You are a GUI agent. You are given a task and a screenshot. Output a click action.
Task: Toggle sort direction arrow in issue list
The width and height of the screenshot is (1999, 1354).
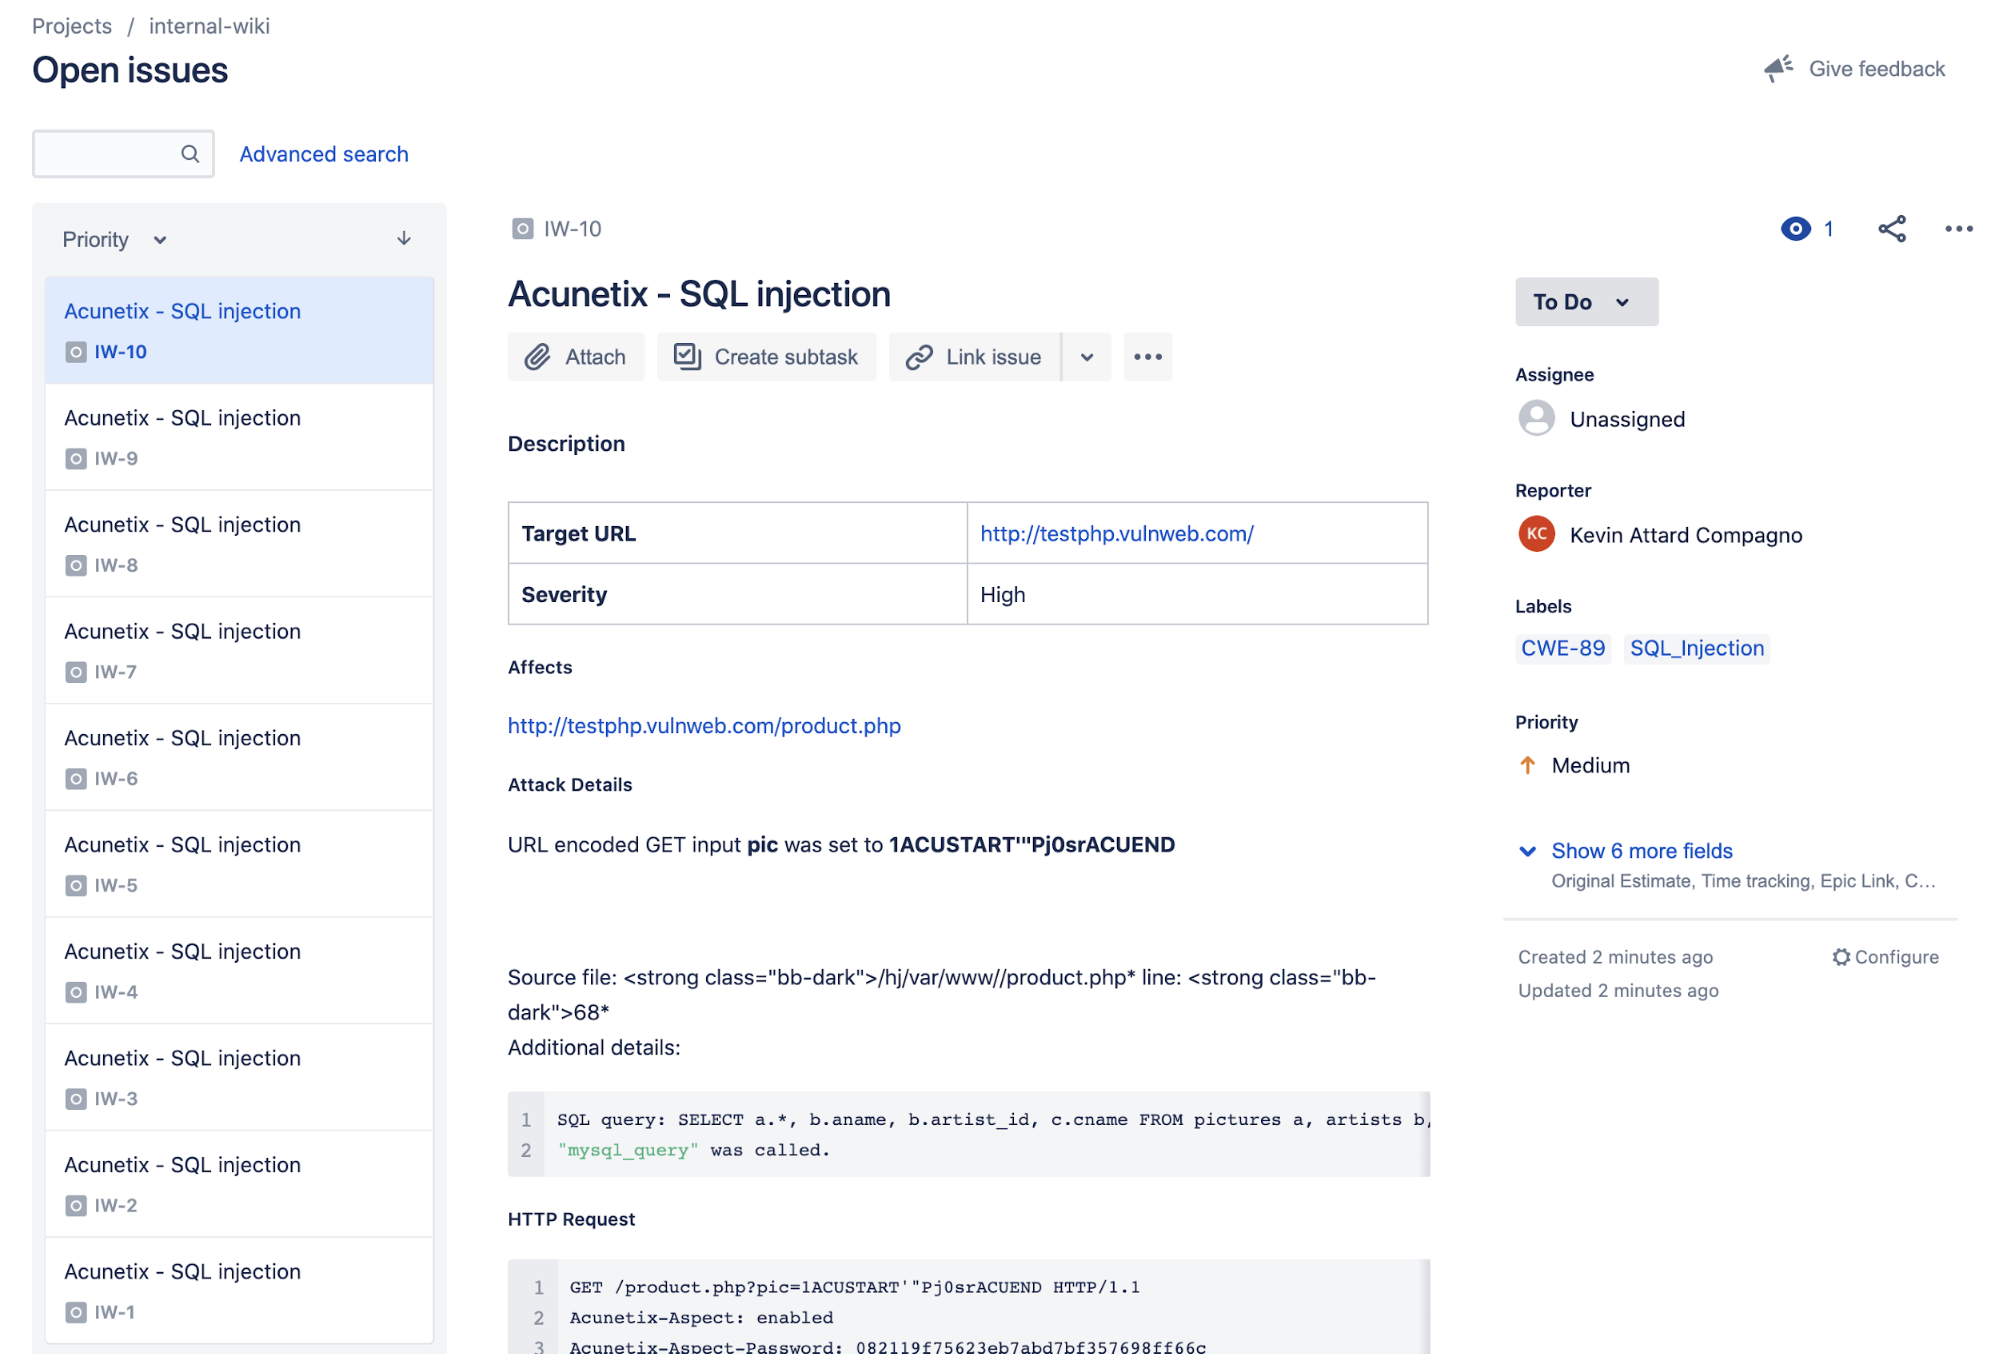(404, 238)
